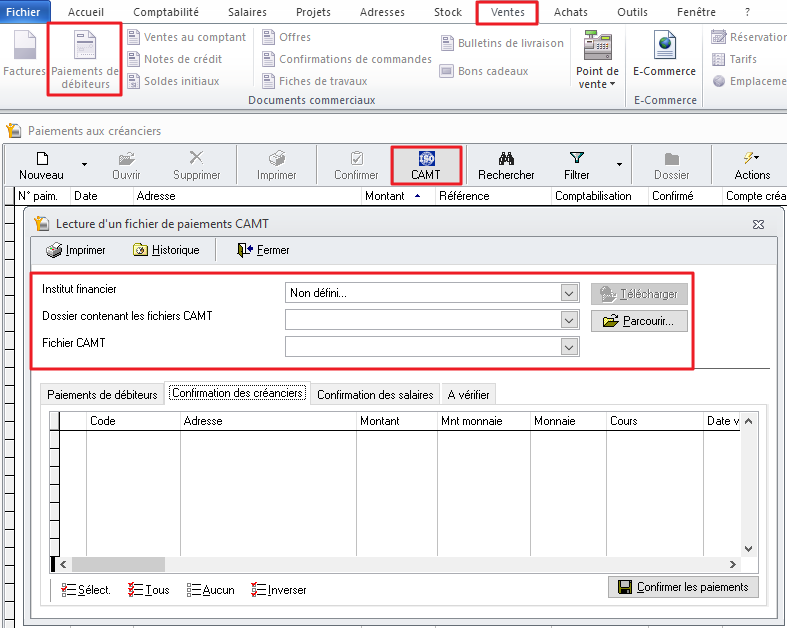Click Confirmer les paiements button
Screen dimensions: 787x628
(683, 587)
